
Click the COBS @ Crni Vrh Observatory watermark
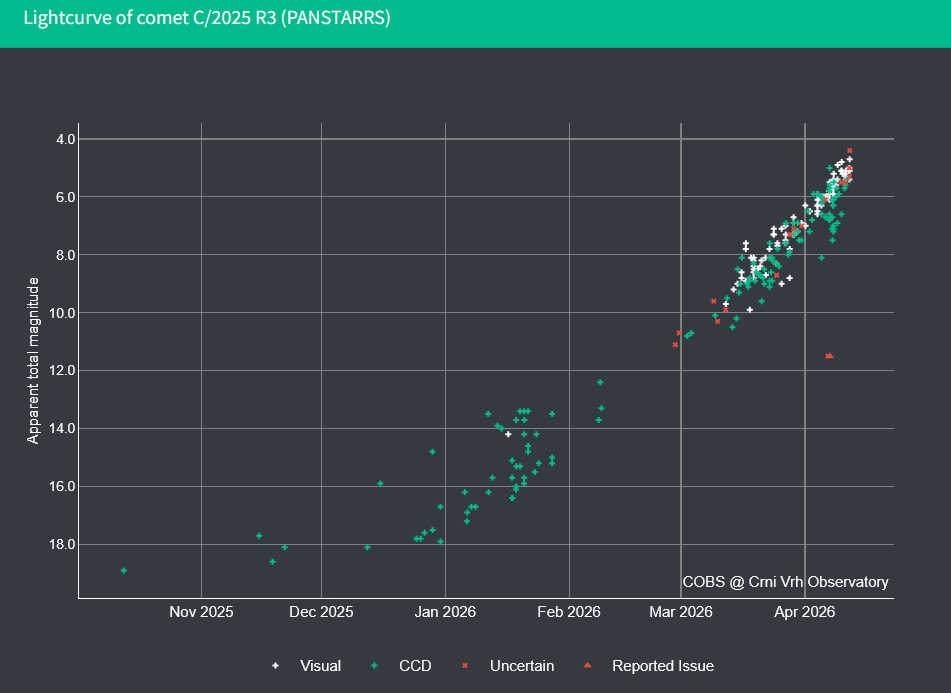[x=785, y=581]
